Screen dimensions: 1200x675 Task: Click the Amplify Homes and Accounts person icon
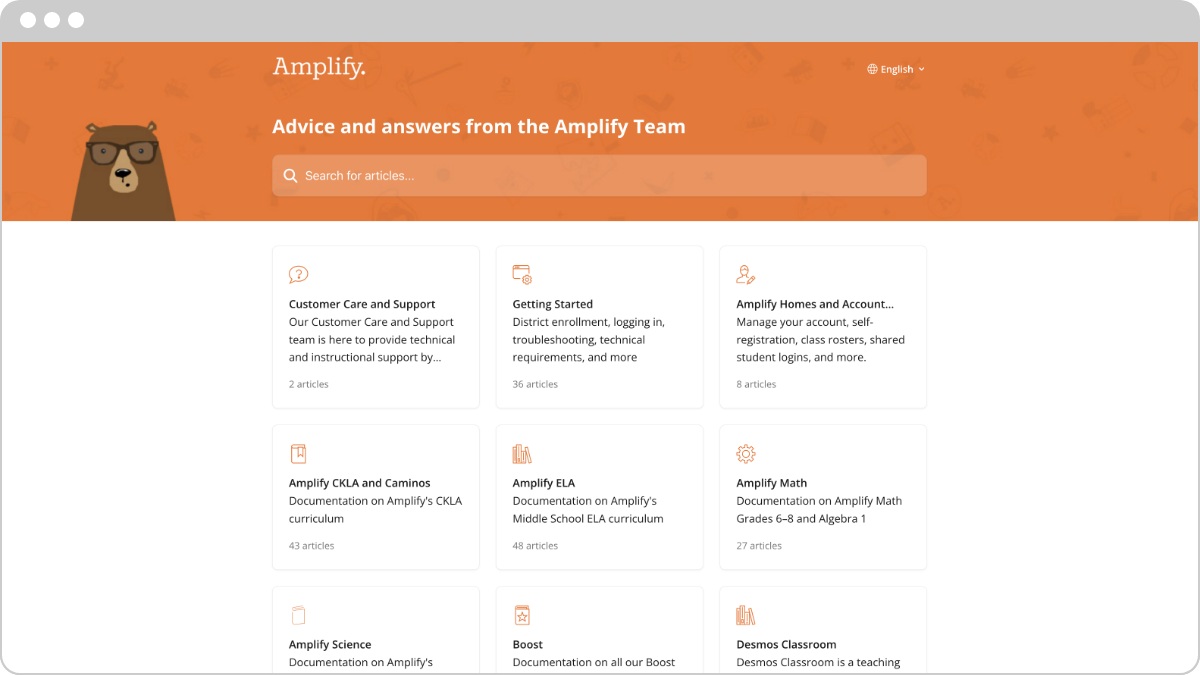click(x=745, y=273)
